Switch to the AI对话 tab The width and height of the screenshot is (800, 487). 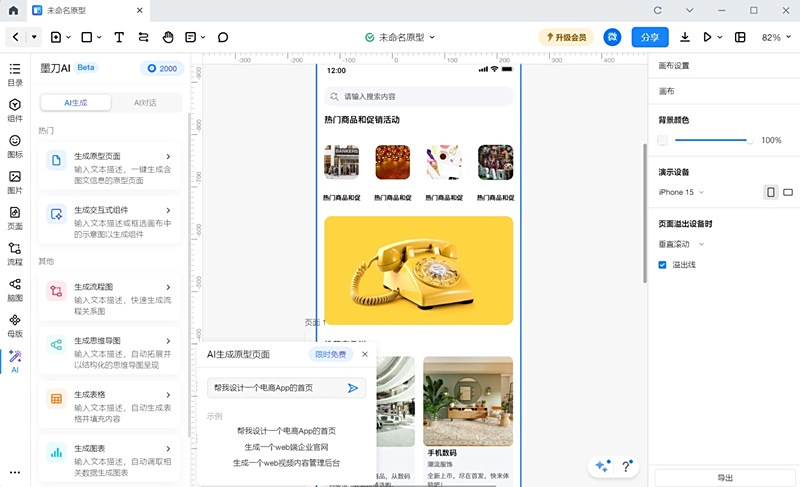145,102
